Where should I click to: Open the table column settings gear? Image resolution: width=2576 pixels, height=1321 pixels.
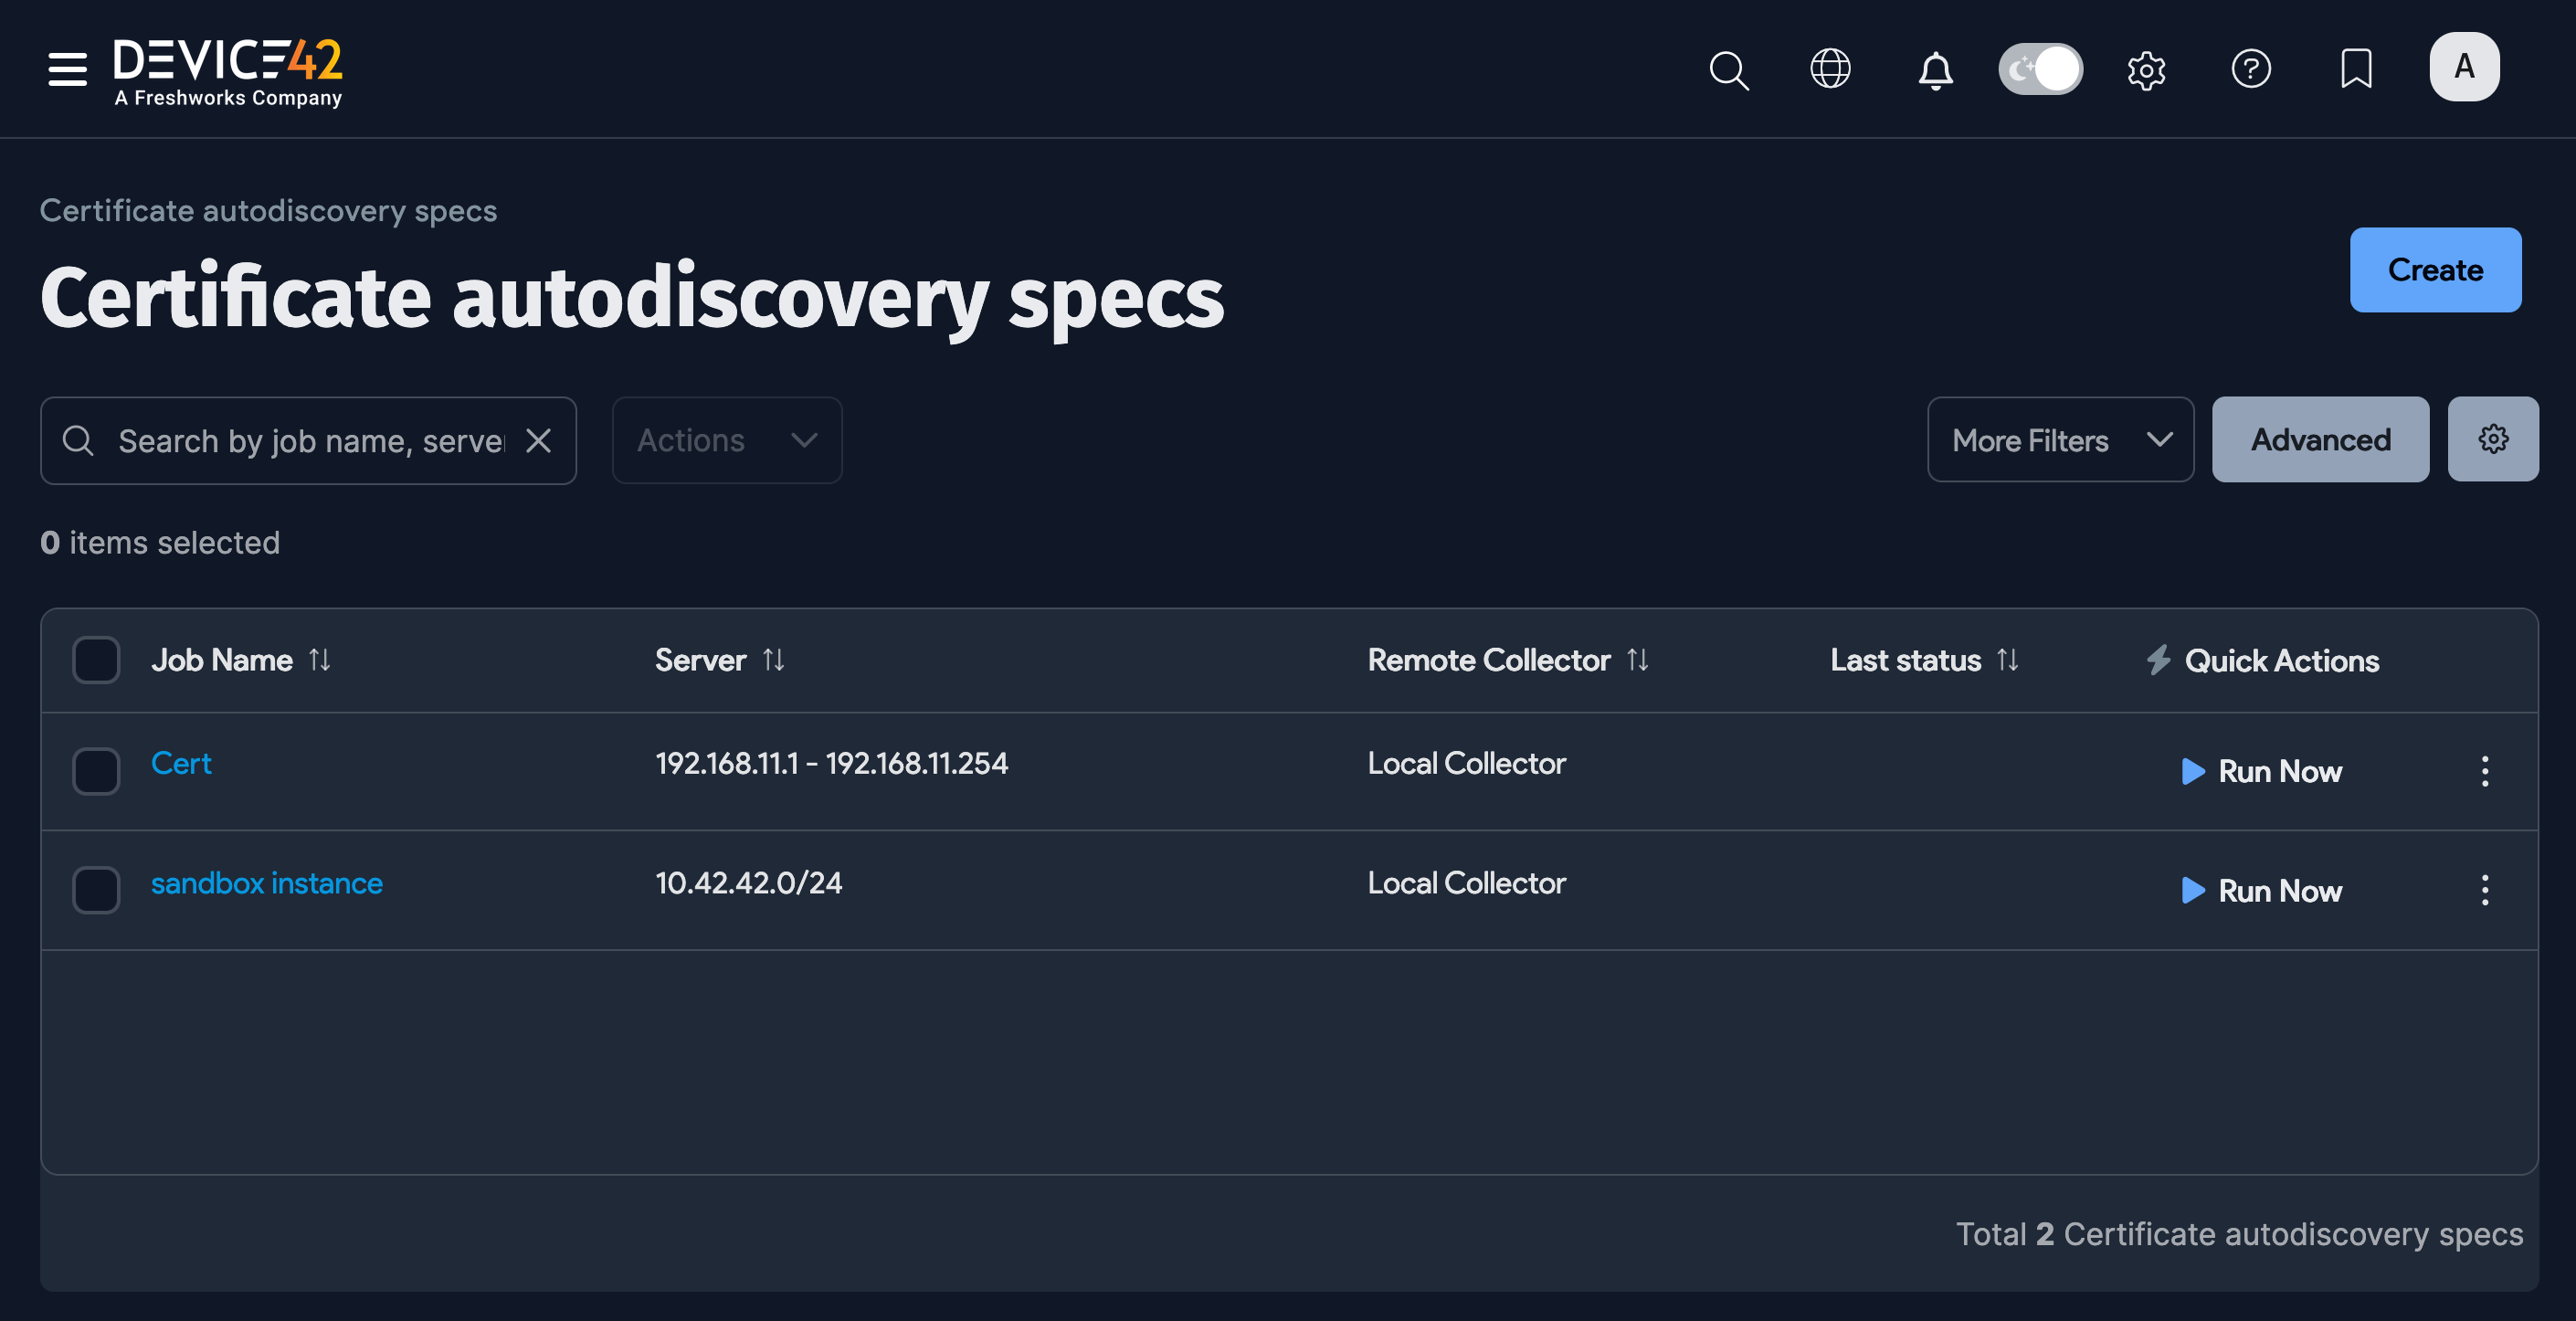2493,439
